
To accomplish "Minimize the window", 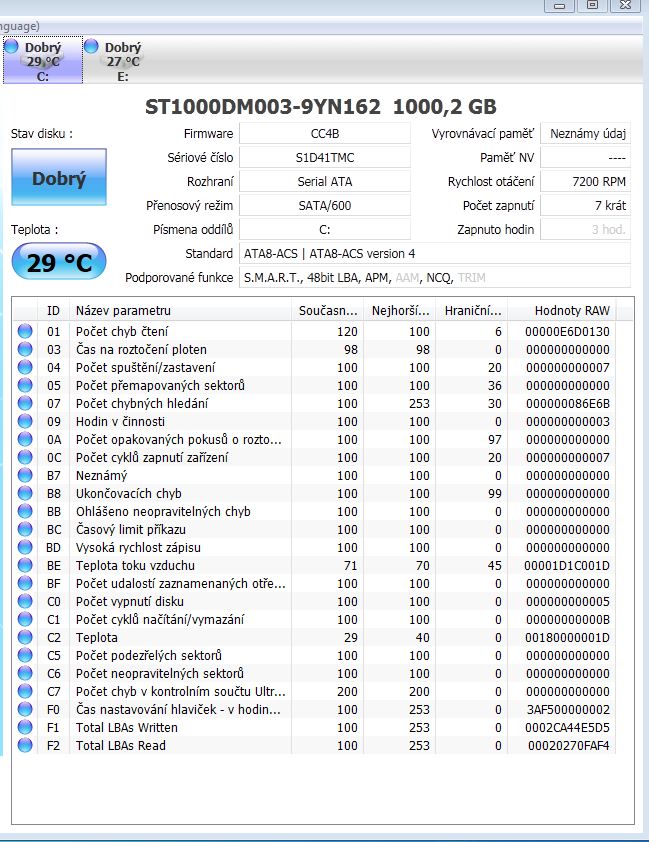I will click(x=559, y=5).
